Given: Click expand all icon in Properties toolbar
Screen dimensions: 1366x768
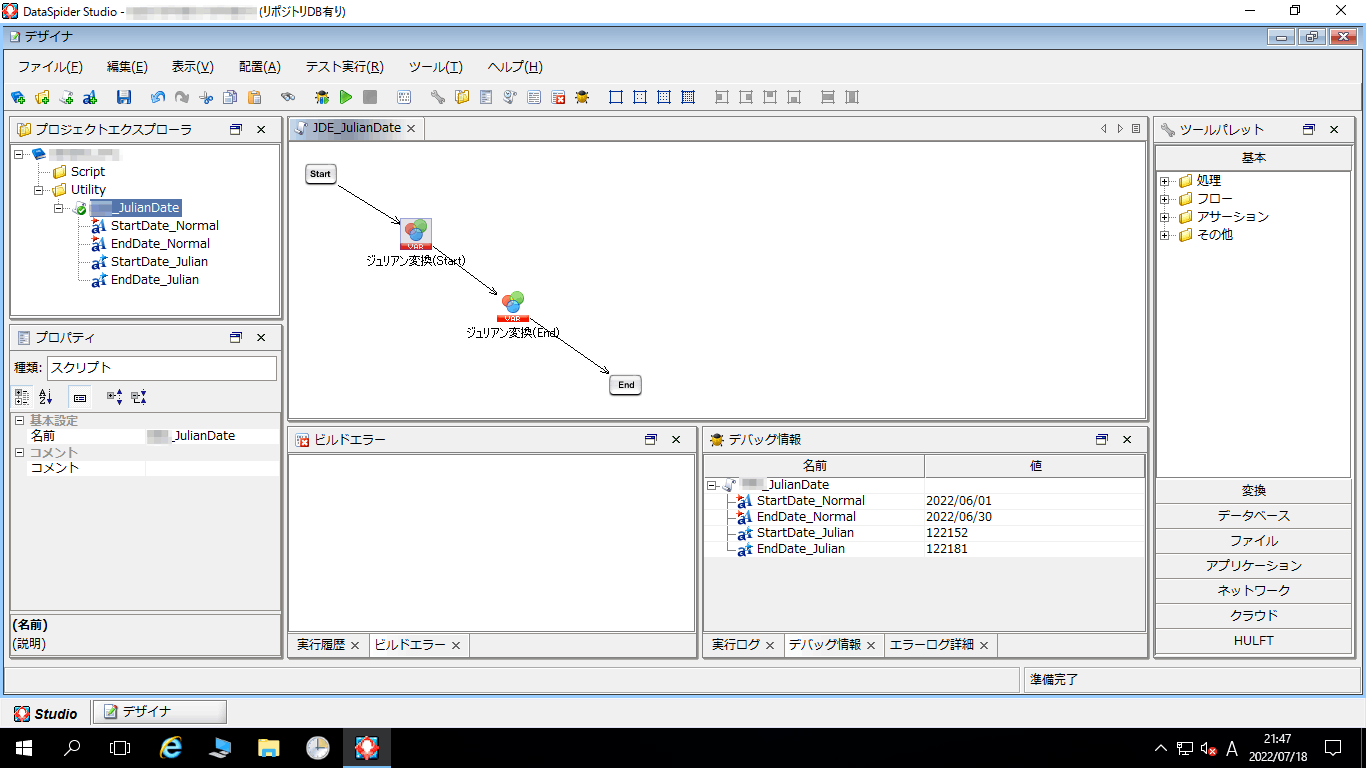Looking at the screenshot, I should pyautogui.click(x=114, y=397).
